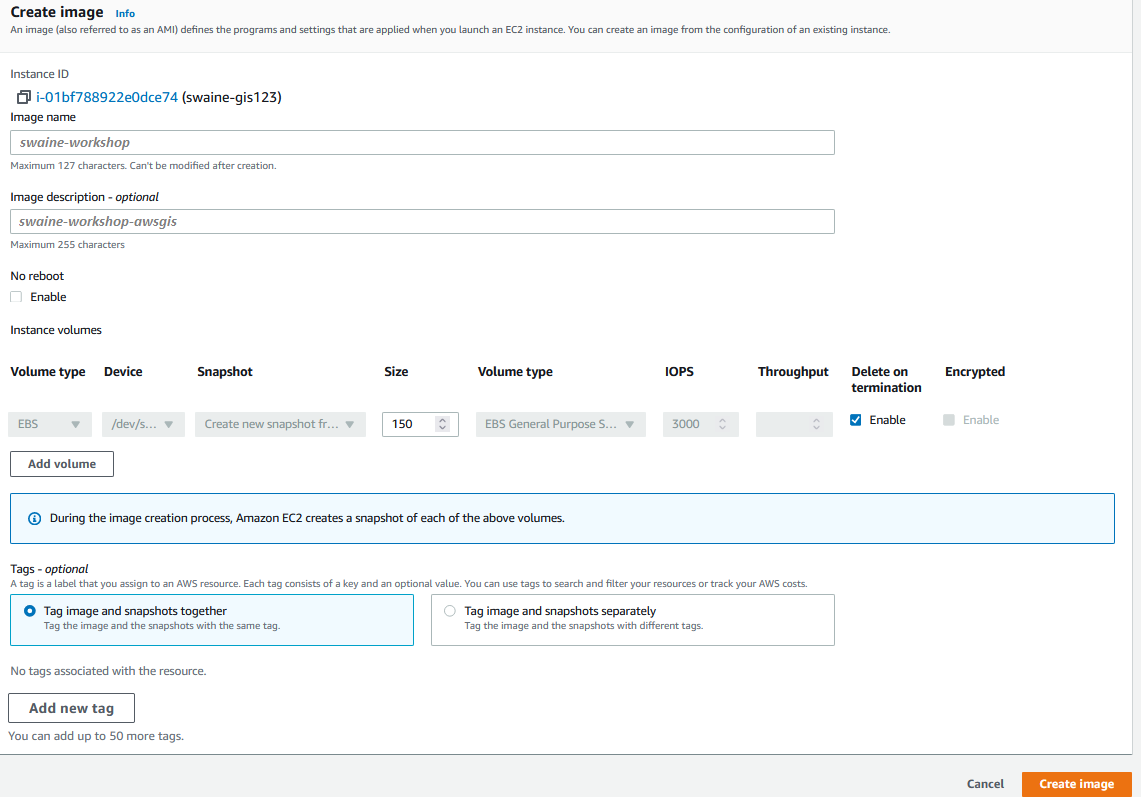Select Tag image and snapshots together
Viewport: 1141px width, 800px height.
pyautogui.click(x=212, y=620)
